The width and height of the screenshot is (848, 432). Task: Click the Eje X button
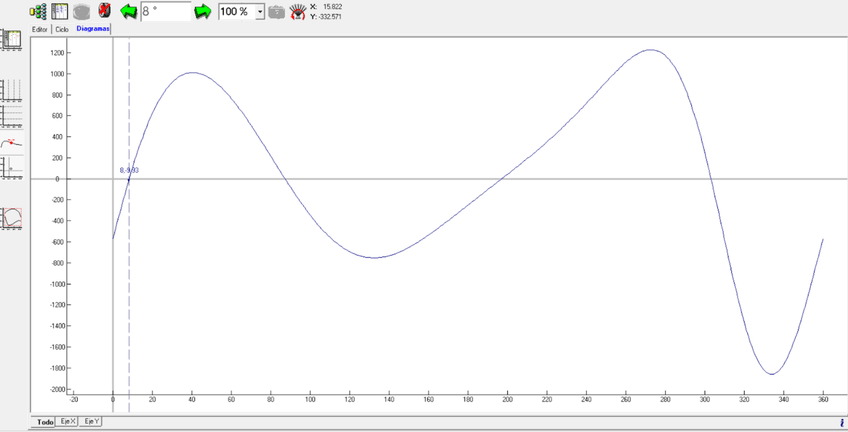(67, 422)
